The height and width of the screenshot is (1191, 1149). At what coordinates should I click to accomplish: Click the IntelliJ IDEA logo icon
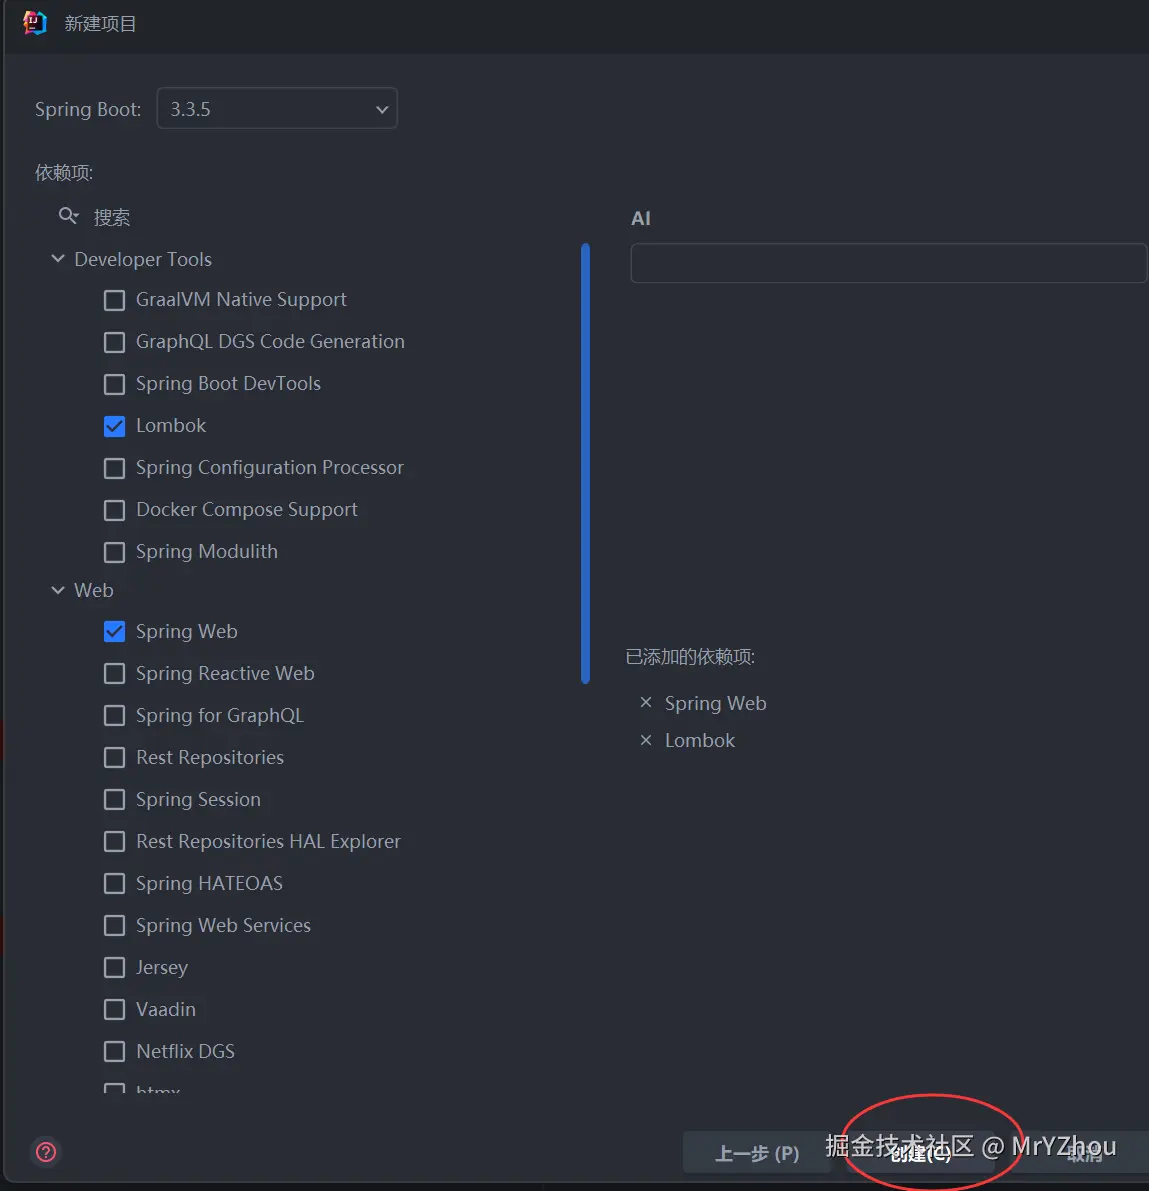(35, 23)
